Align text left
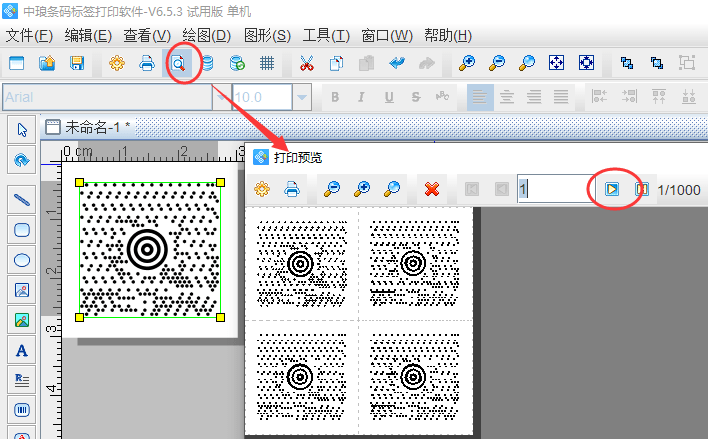The image size is (708, 439). coord(480,97)
